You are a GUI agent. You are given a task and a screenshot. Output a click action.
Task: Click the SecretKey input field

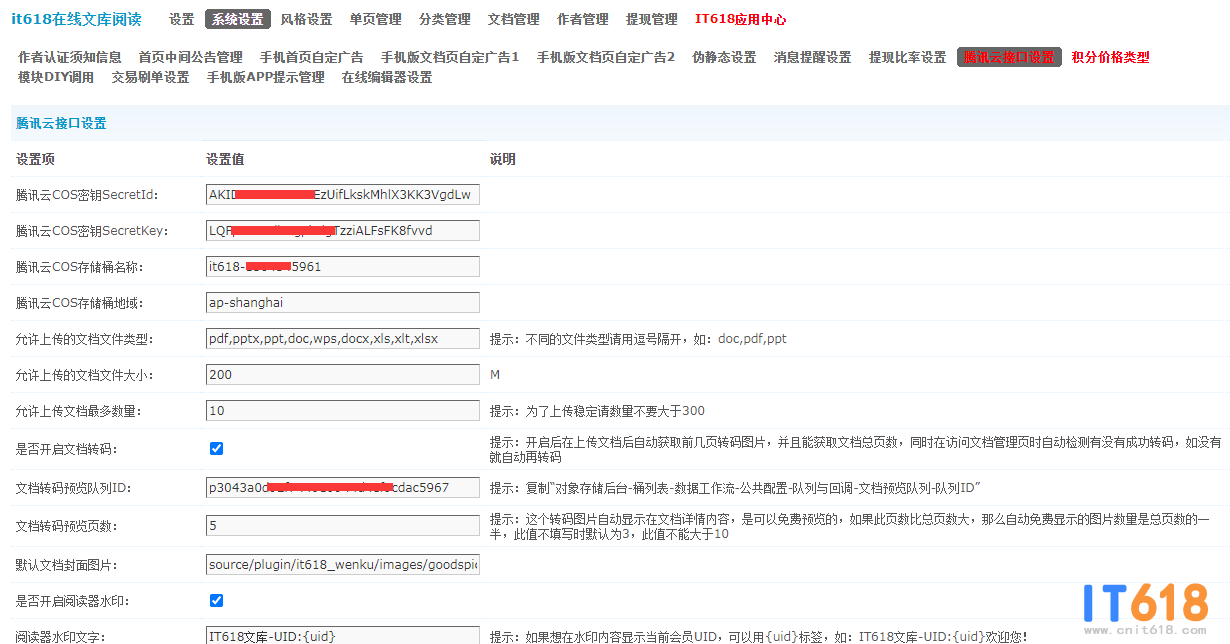[x=342, y=230]
